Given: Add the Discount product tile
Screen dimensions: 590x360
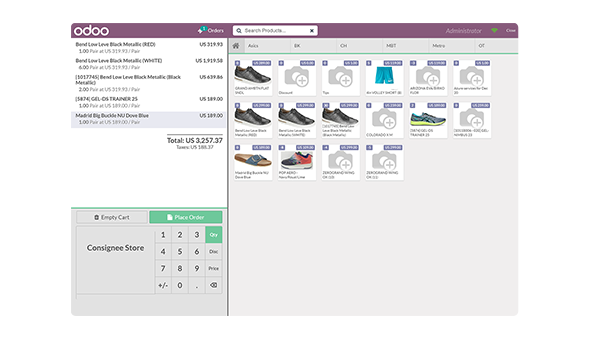Looking at the screenshot, I should pyautogui.click(x=297, y=77).
